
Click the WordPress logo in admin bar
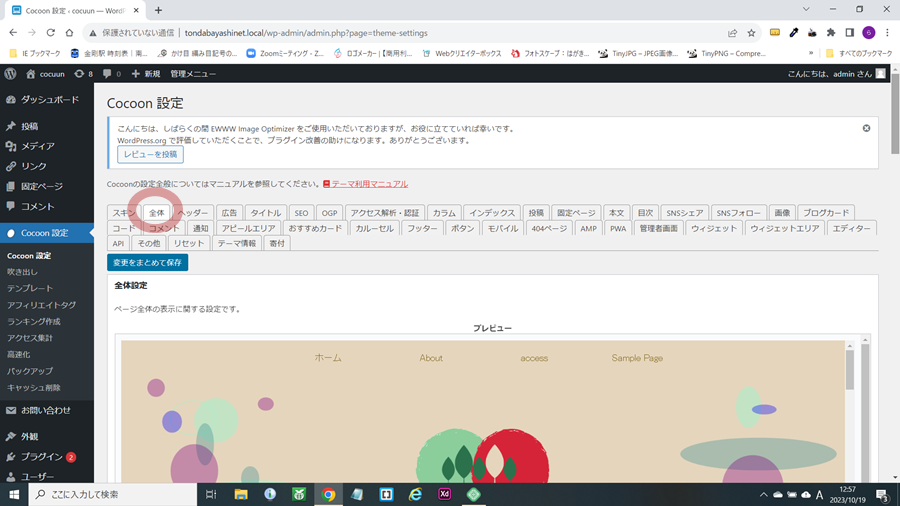[x=10, y=74]
